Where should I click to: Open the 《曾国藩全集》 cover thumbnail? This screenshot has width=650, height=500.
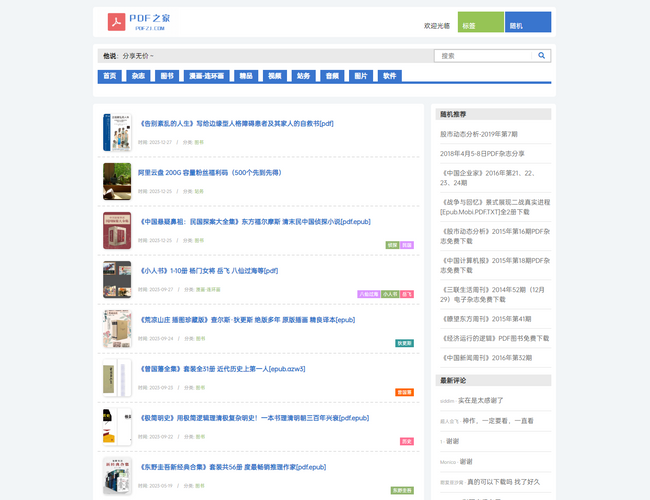tap(117, 377)
